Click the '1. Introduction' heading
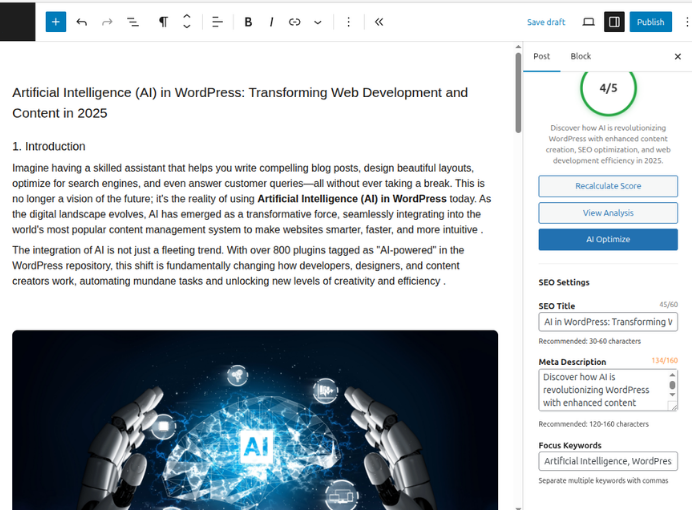The image size is (692, 510). coord(49,146)
